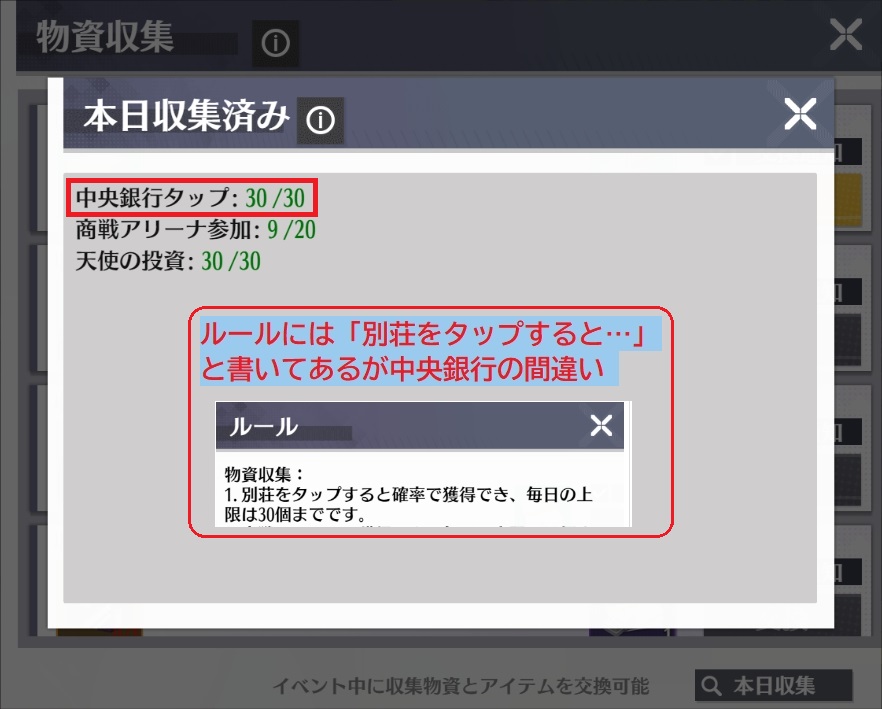Click the rule text about 毎日の上限30個
Viewport: 882px width, 709px height.
(x=408, y=504)
